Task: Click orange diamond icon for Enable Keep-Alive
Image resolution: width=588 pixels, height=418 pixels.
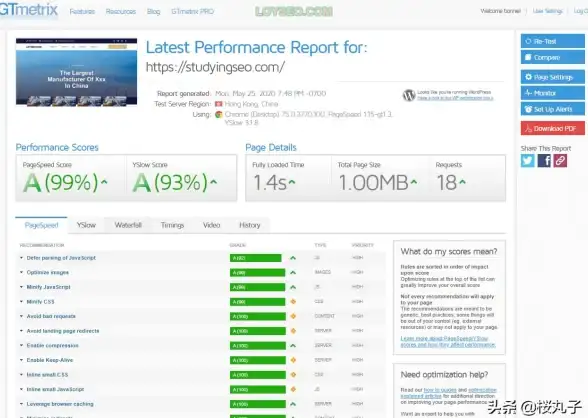Action: [x=293, y=360]
